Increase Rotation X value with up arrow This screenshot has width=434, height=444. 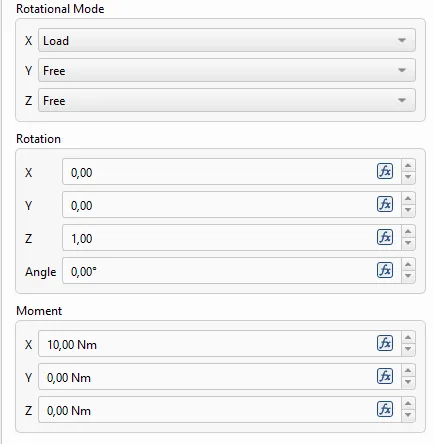408,166
